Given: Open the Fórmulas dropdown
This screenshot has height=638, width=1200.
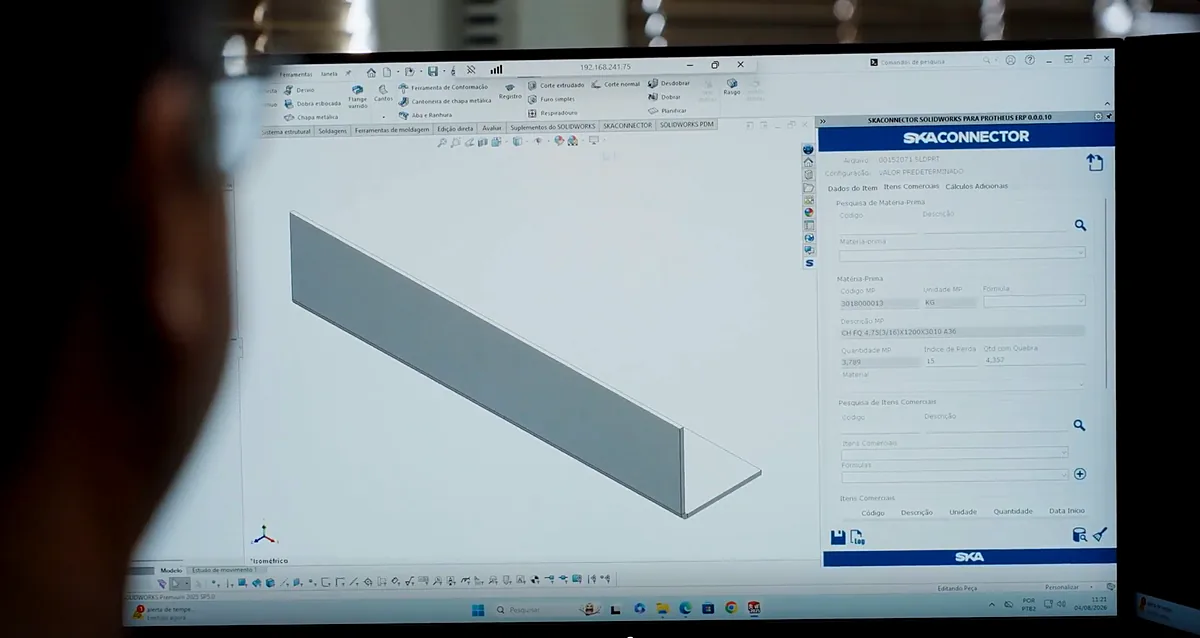Looking at the screenshot, I should [x=954, y=475].
